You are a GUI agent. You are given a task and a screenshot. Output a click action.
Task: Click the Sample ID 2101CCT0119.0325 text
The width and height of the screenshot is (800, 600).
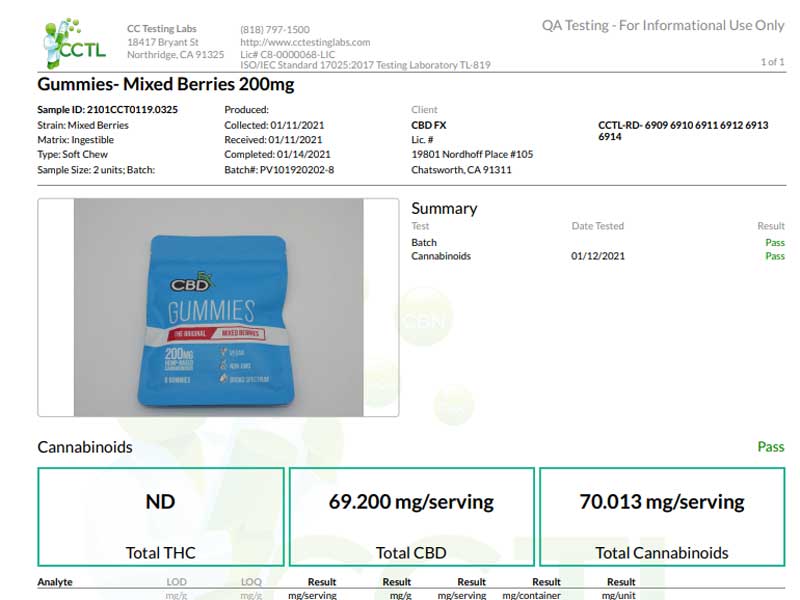tap(105, 109)
